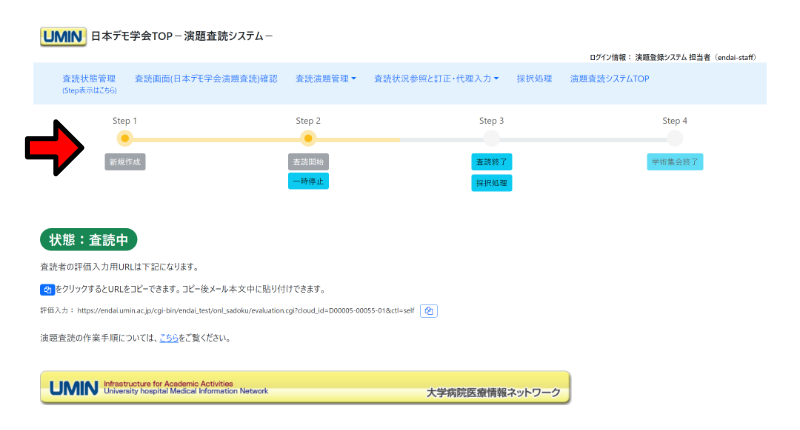Click the Step 2 progress circle
Image resolution: width=800 pixels, height=430 pixels.
click(308, 139)
